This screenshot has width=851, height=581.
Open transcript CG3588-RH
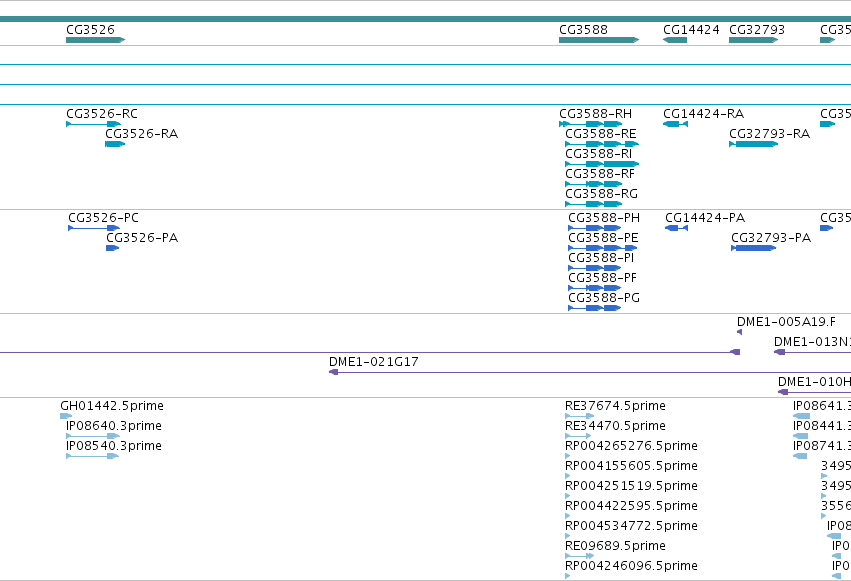(595, 114)
